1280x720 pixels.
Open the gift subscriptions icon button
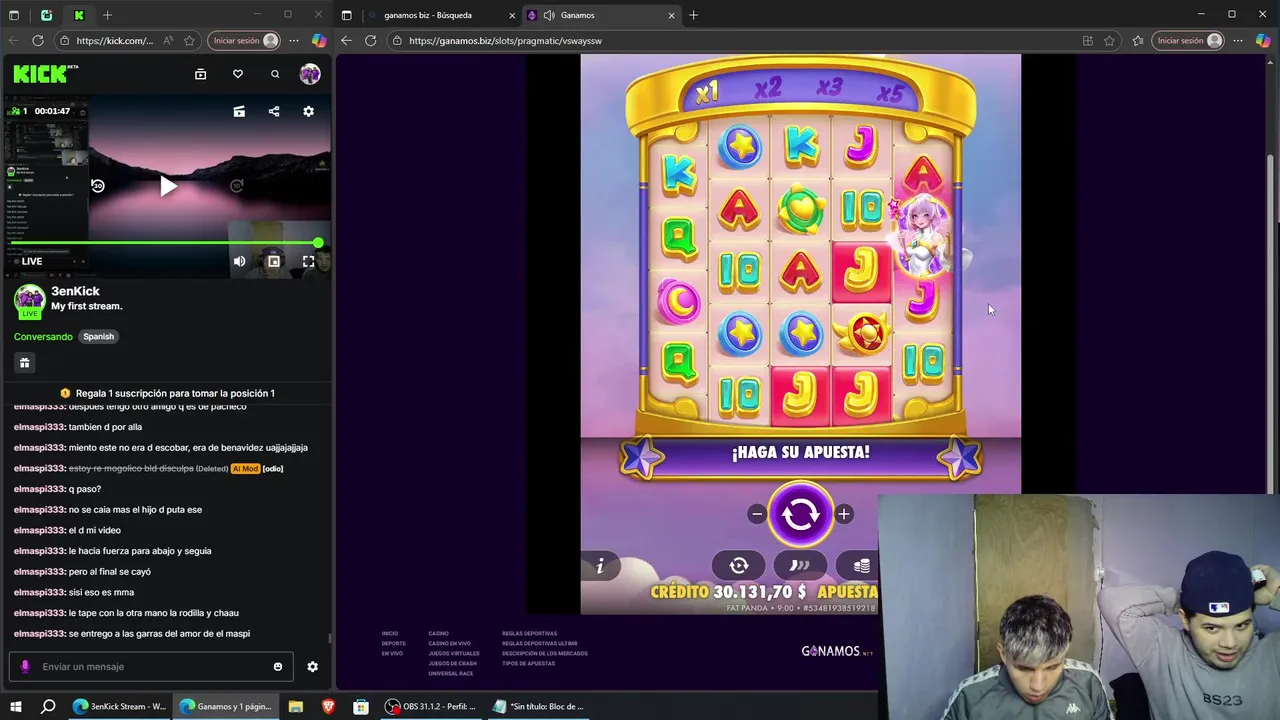(x=25, y=363)
